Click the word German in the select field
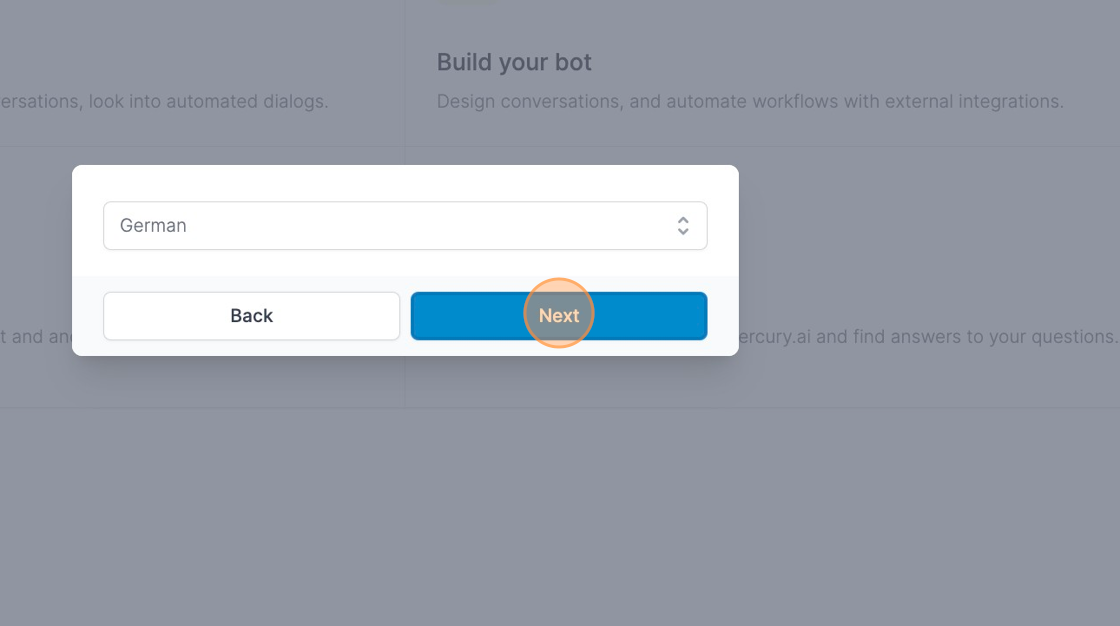The width and height of the screenshot is (1120, 626). tap(153, 226)
